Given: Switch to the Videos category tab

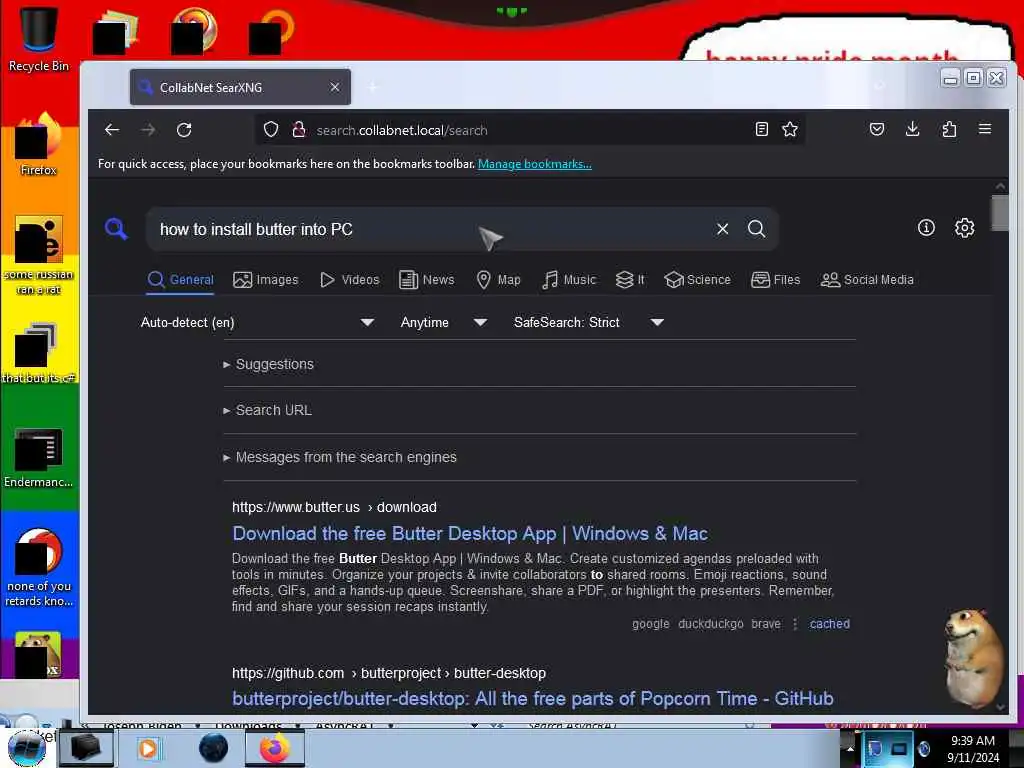Looking at the screenshot, I should point(349,280).
